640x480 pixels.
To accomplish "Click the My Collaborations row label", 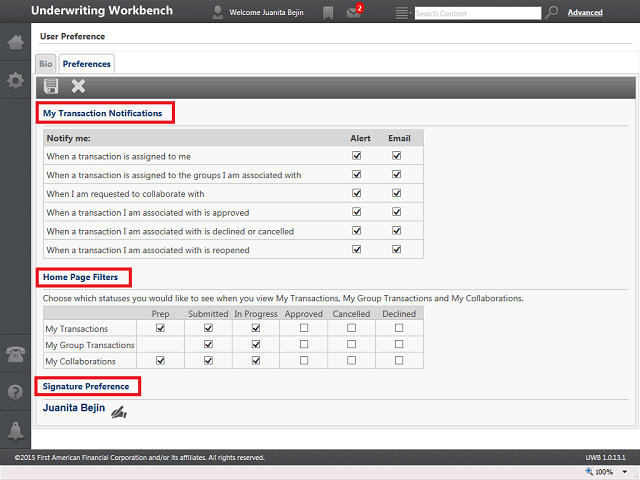I will tap(80, 361).
